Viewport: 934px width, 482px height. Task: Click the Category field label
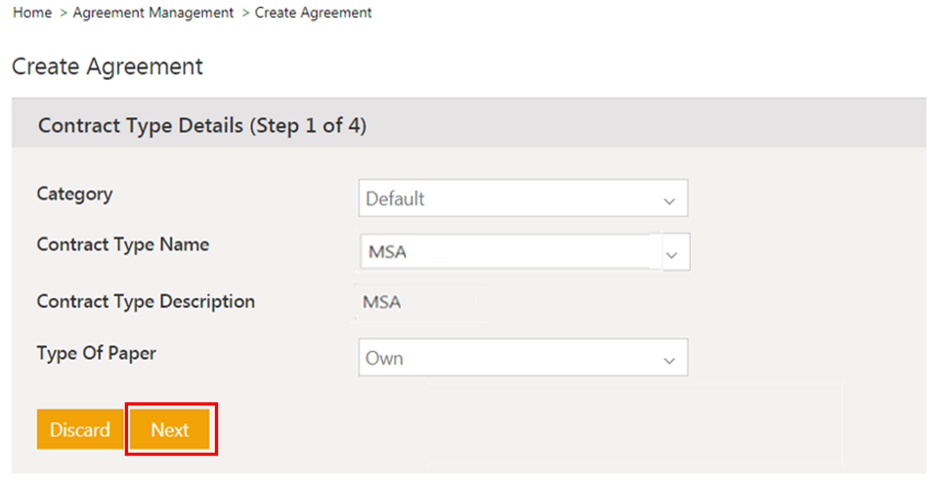(75, 194)
